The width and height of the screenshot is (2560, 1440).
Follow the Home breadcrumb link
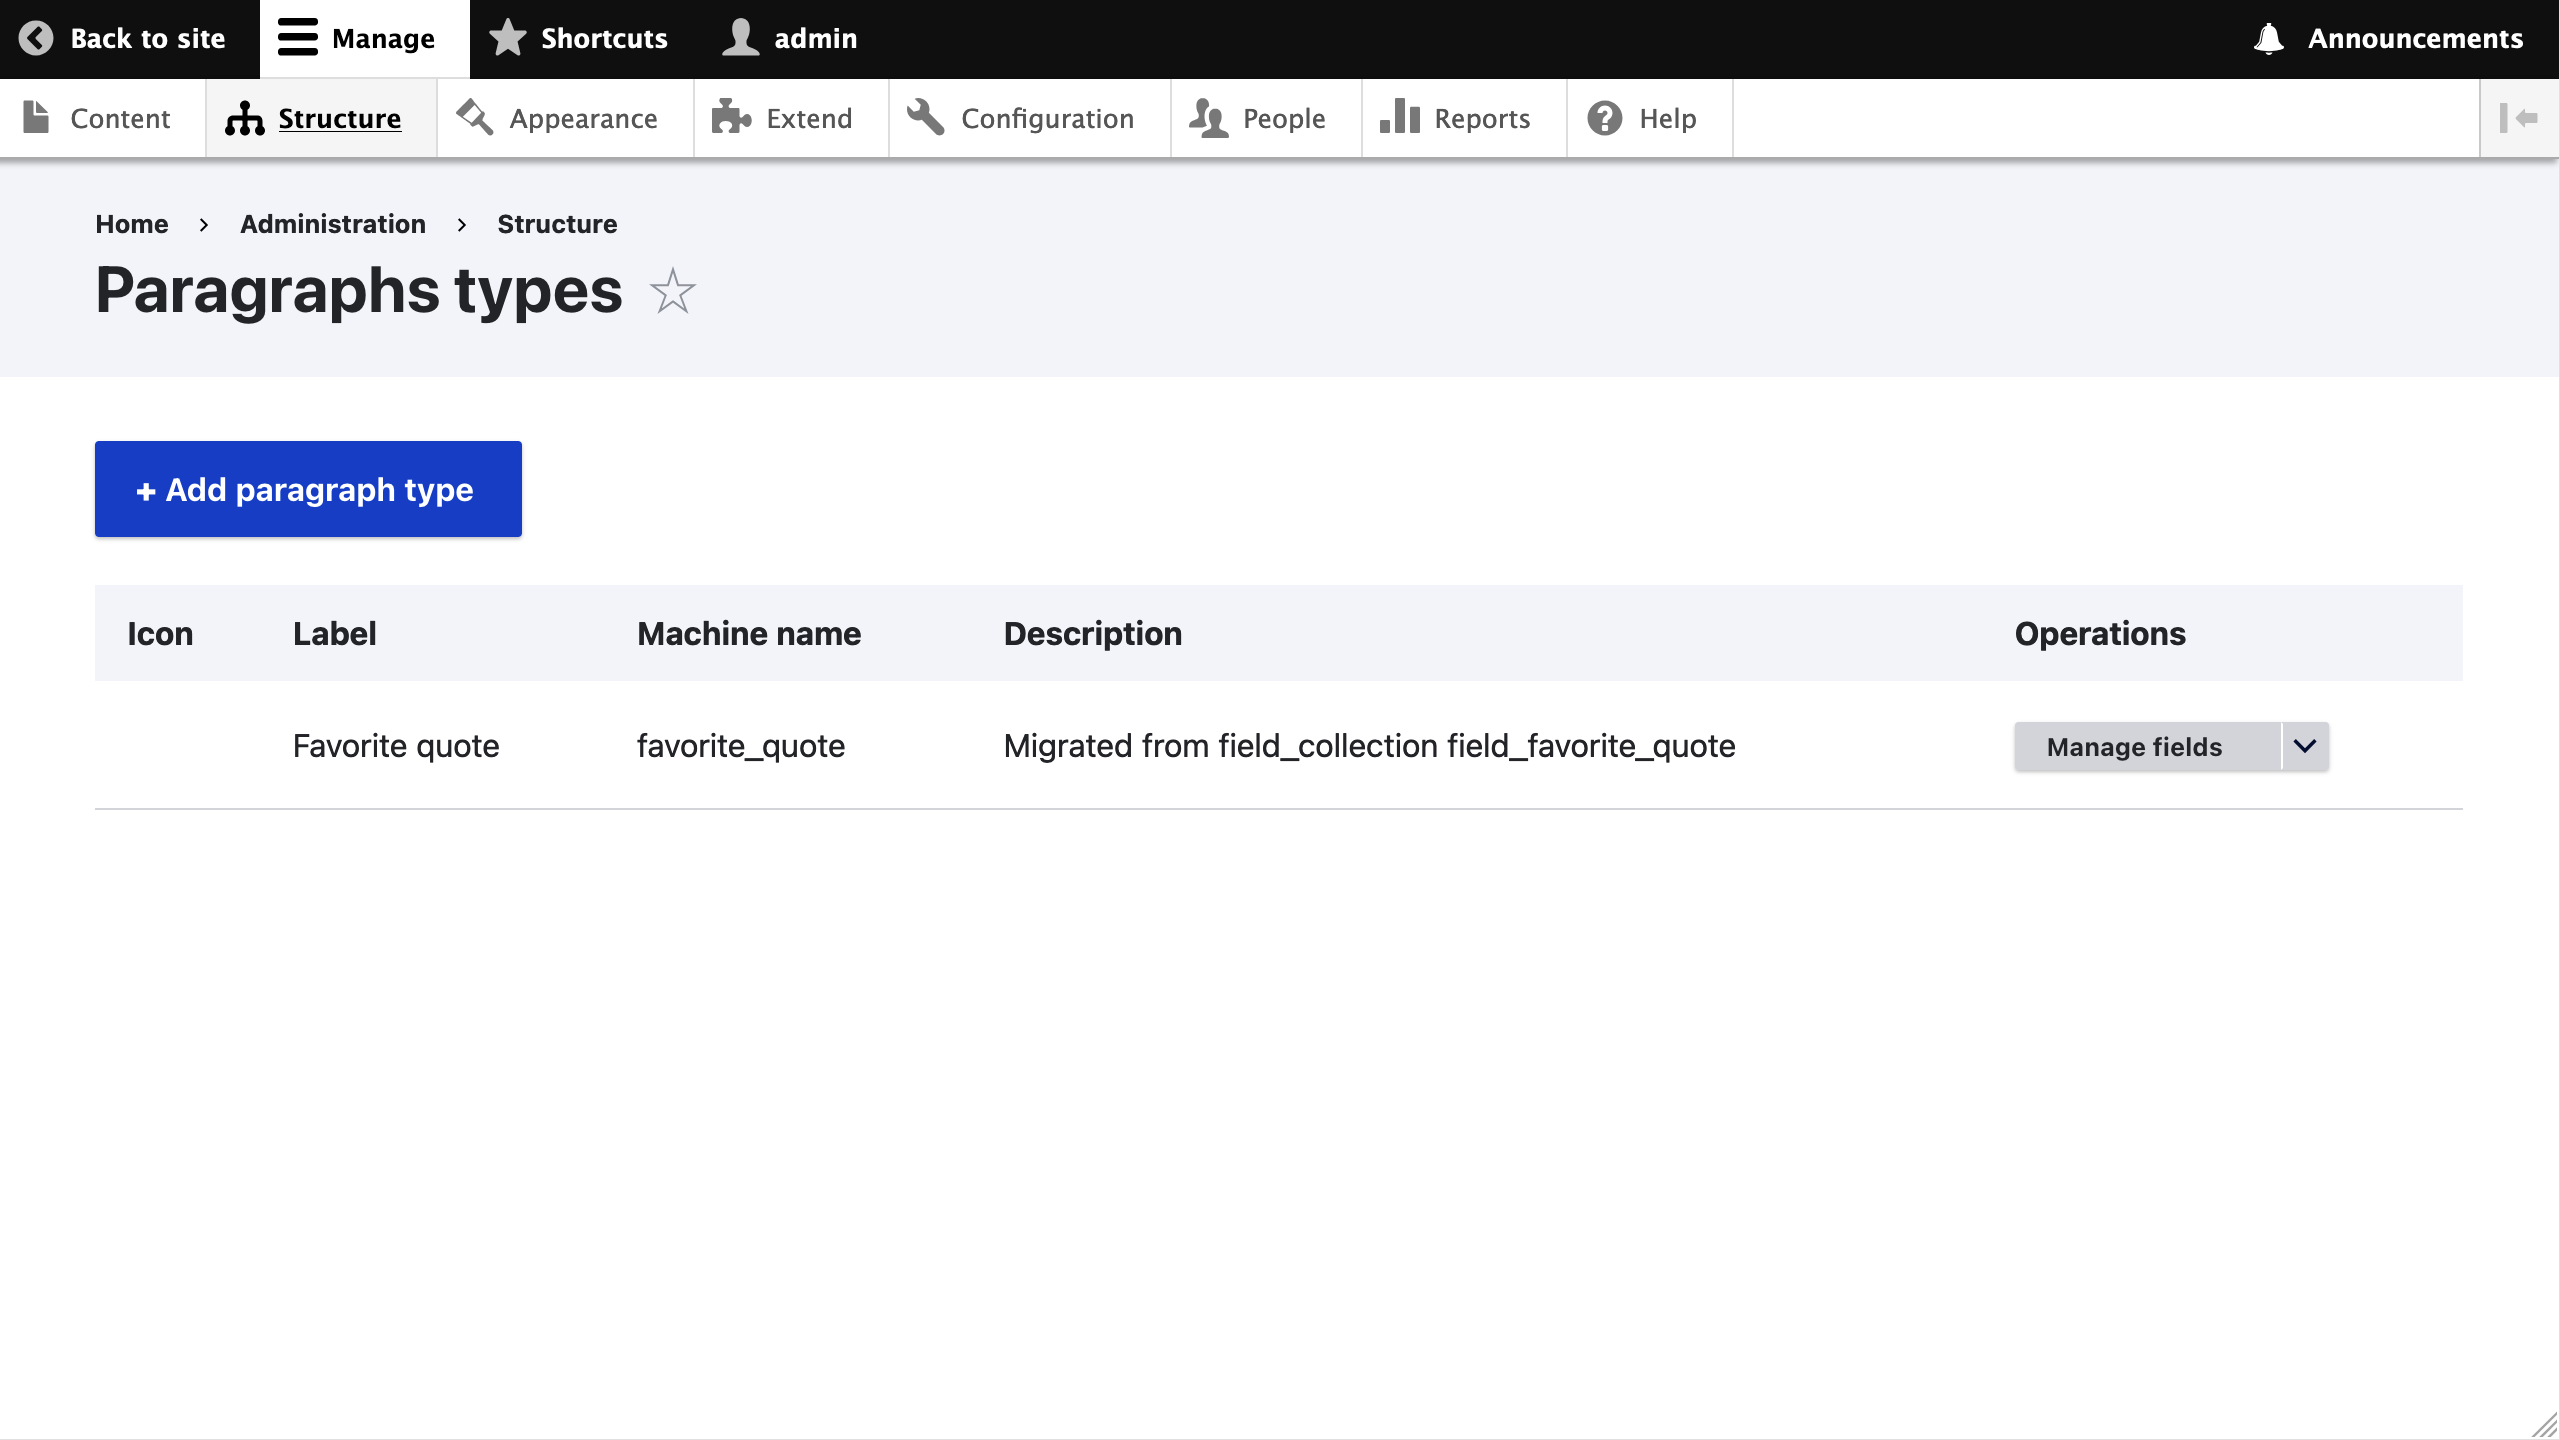pos(132,224)
